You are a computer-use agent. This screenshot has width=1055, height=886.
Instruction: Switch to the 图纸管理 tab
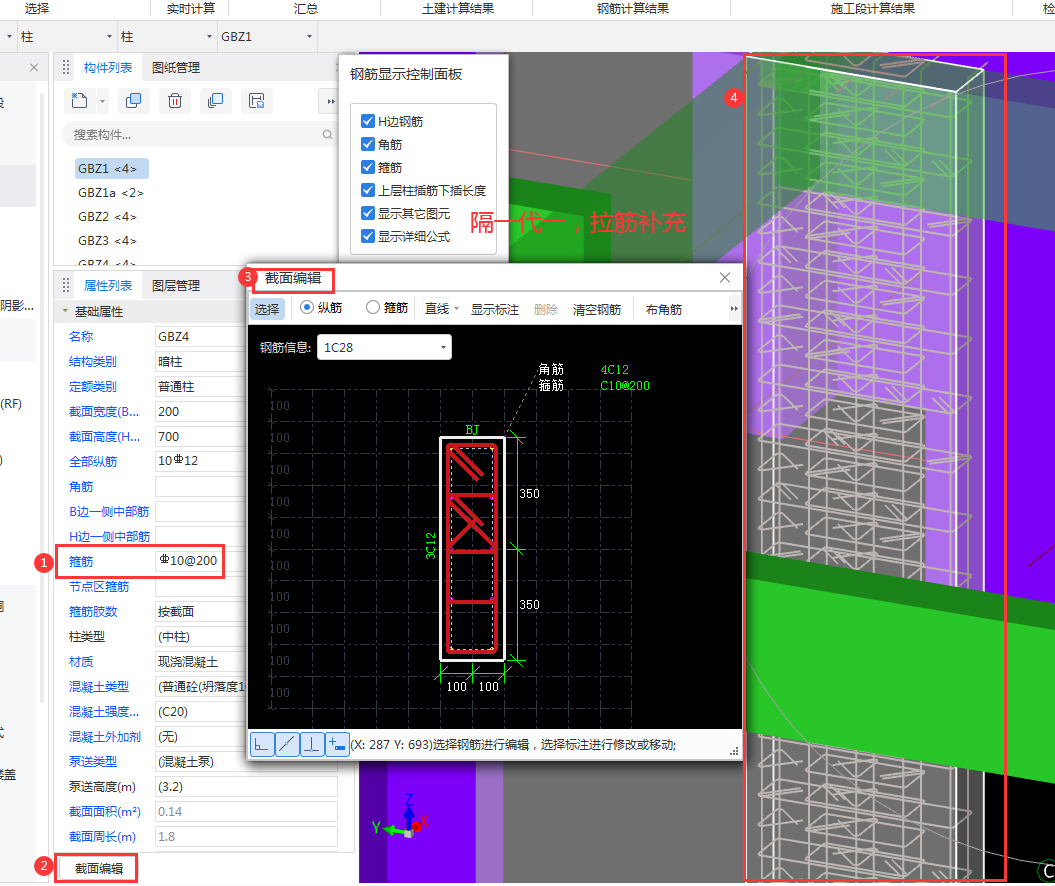tap(176, 67)
